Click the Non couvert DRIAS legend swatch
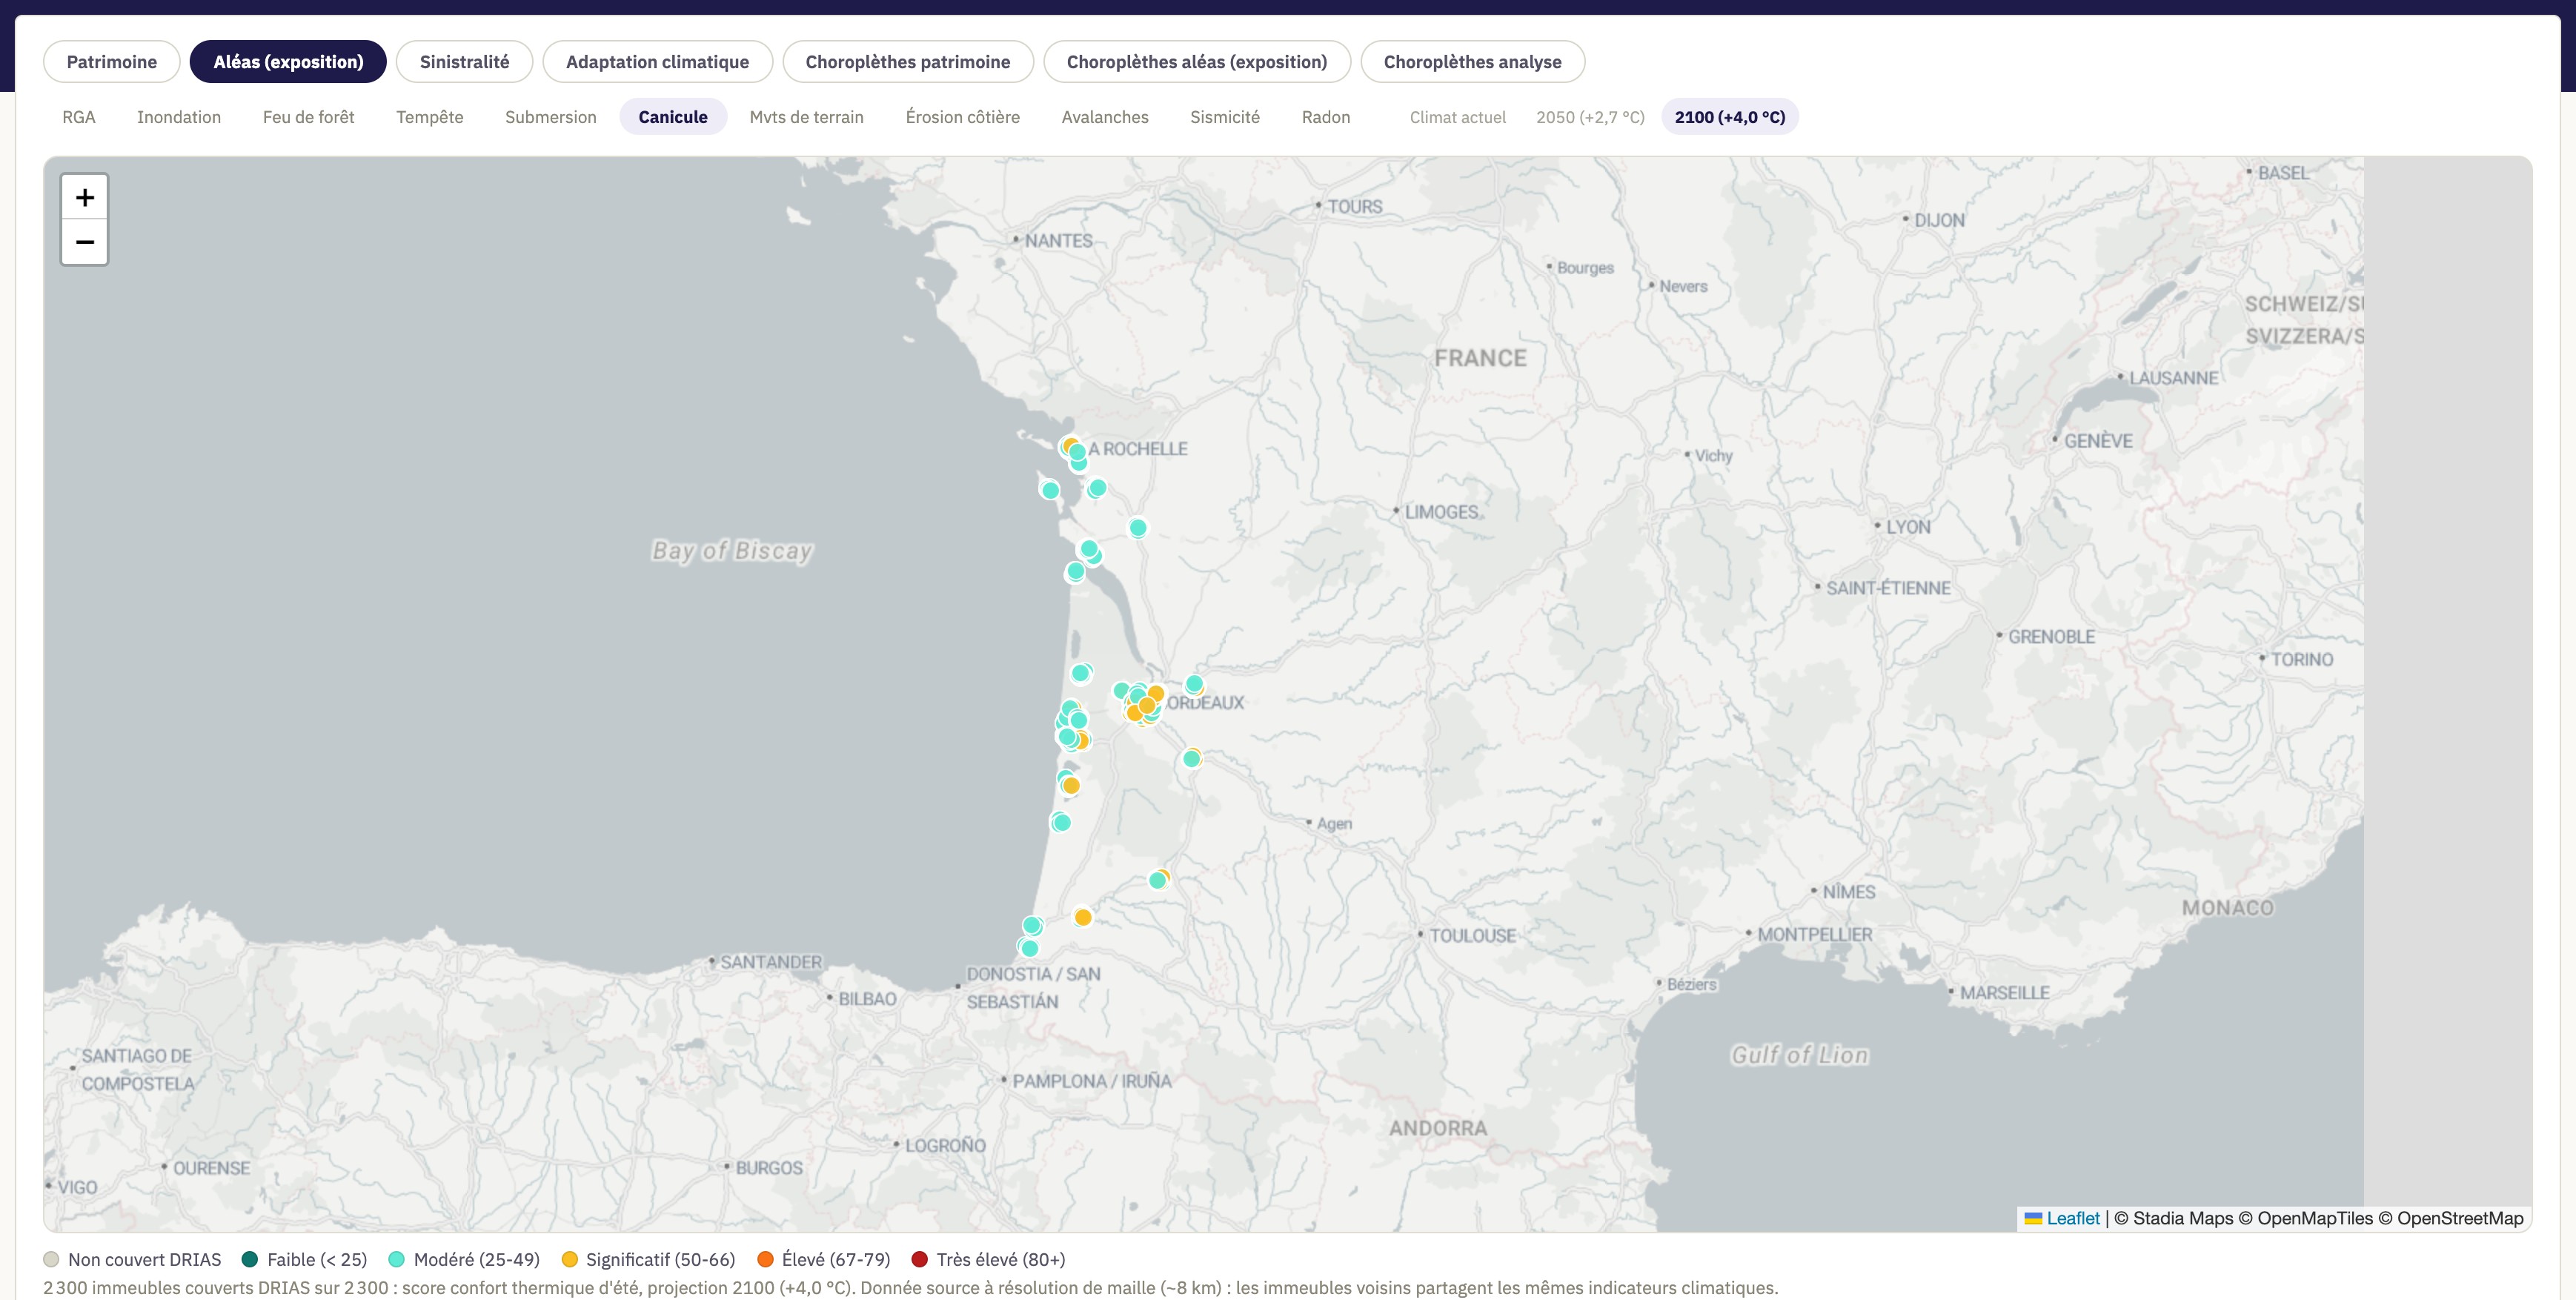Screen dimensions: 2576x1300 tap(52, 1259)
